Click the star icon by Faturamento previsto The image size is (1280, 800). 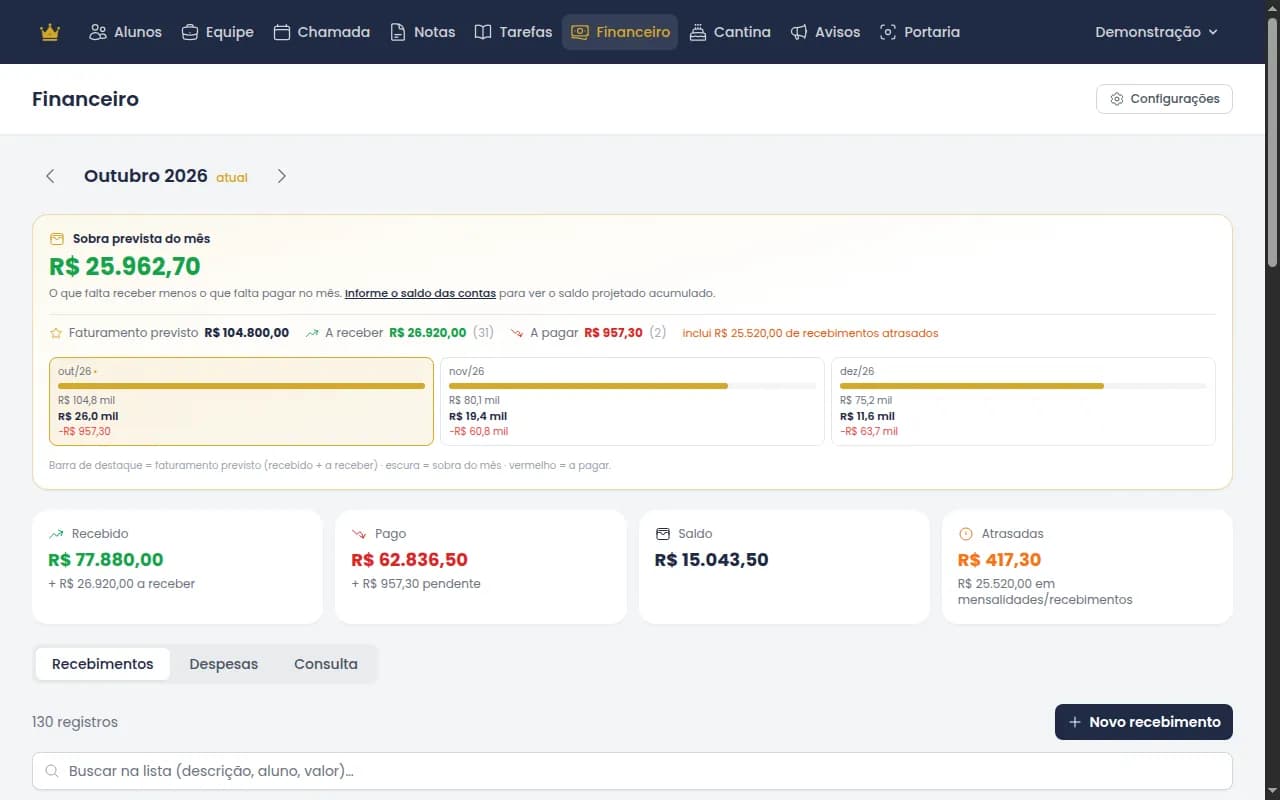tap(56, 332)
